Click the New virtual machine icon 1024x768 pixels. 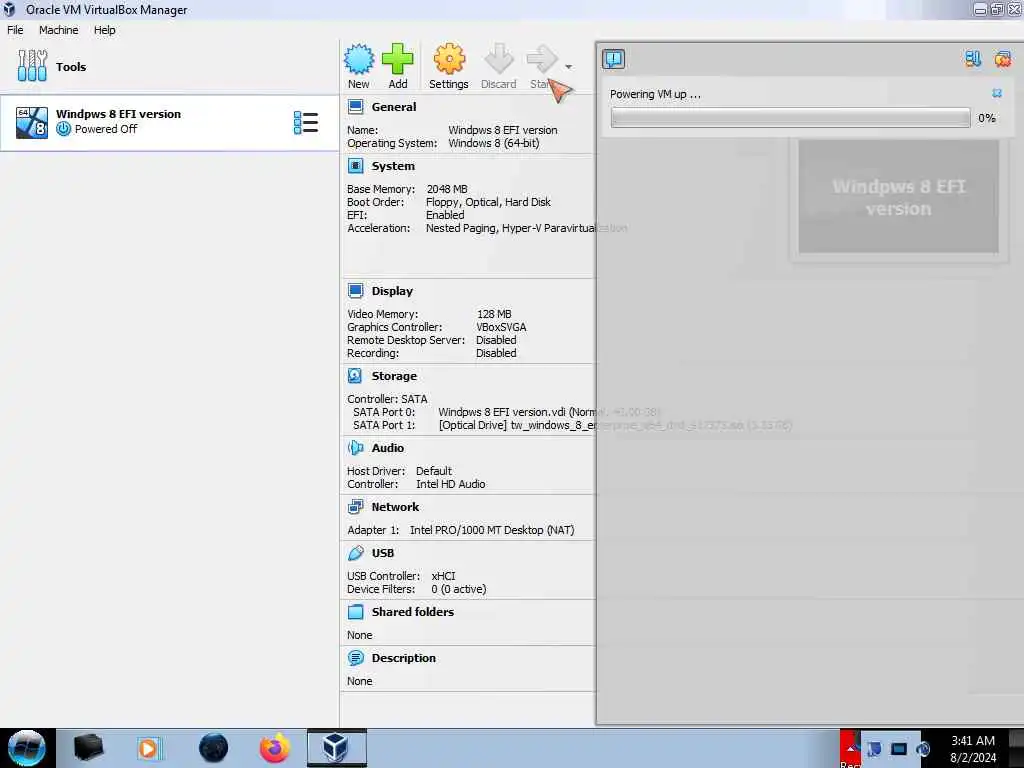click(x=359, y=59)
